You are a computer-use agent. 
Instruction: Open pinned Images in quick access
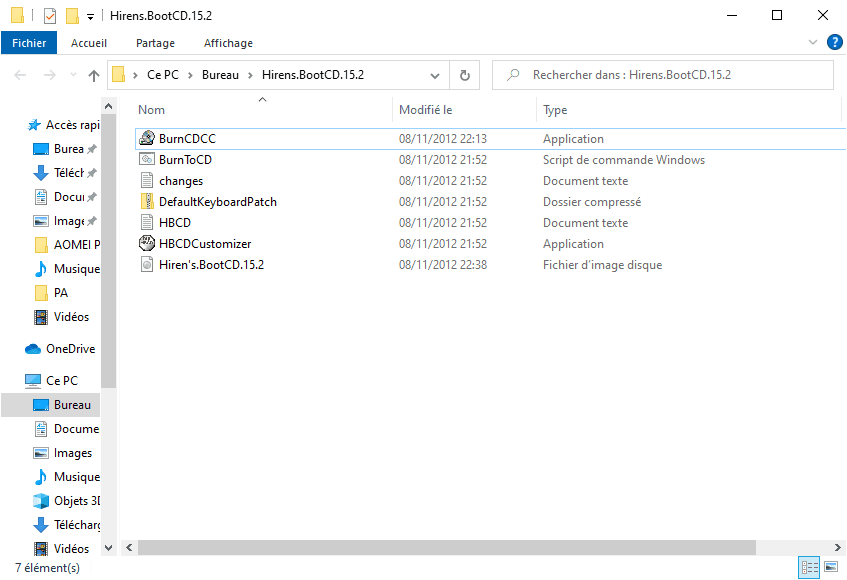[x=65, y=221]
